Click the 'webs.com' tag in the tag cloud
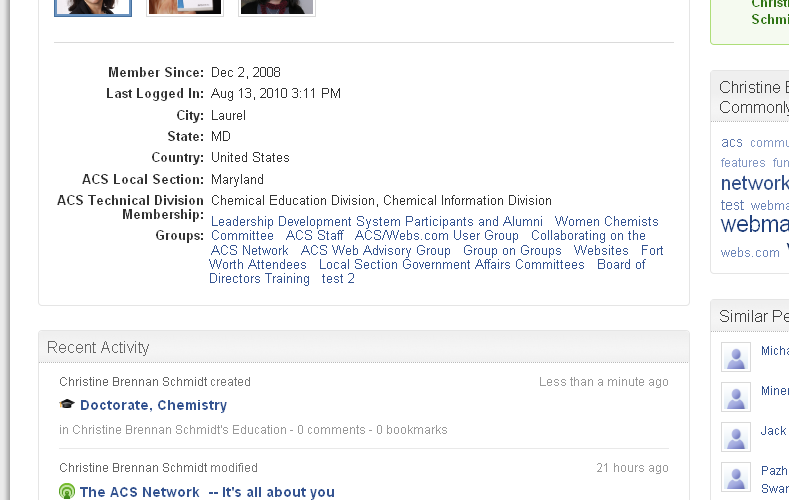The width and height of the screenshot is (789, 500). point(750,253)
